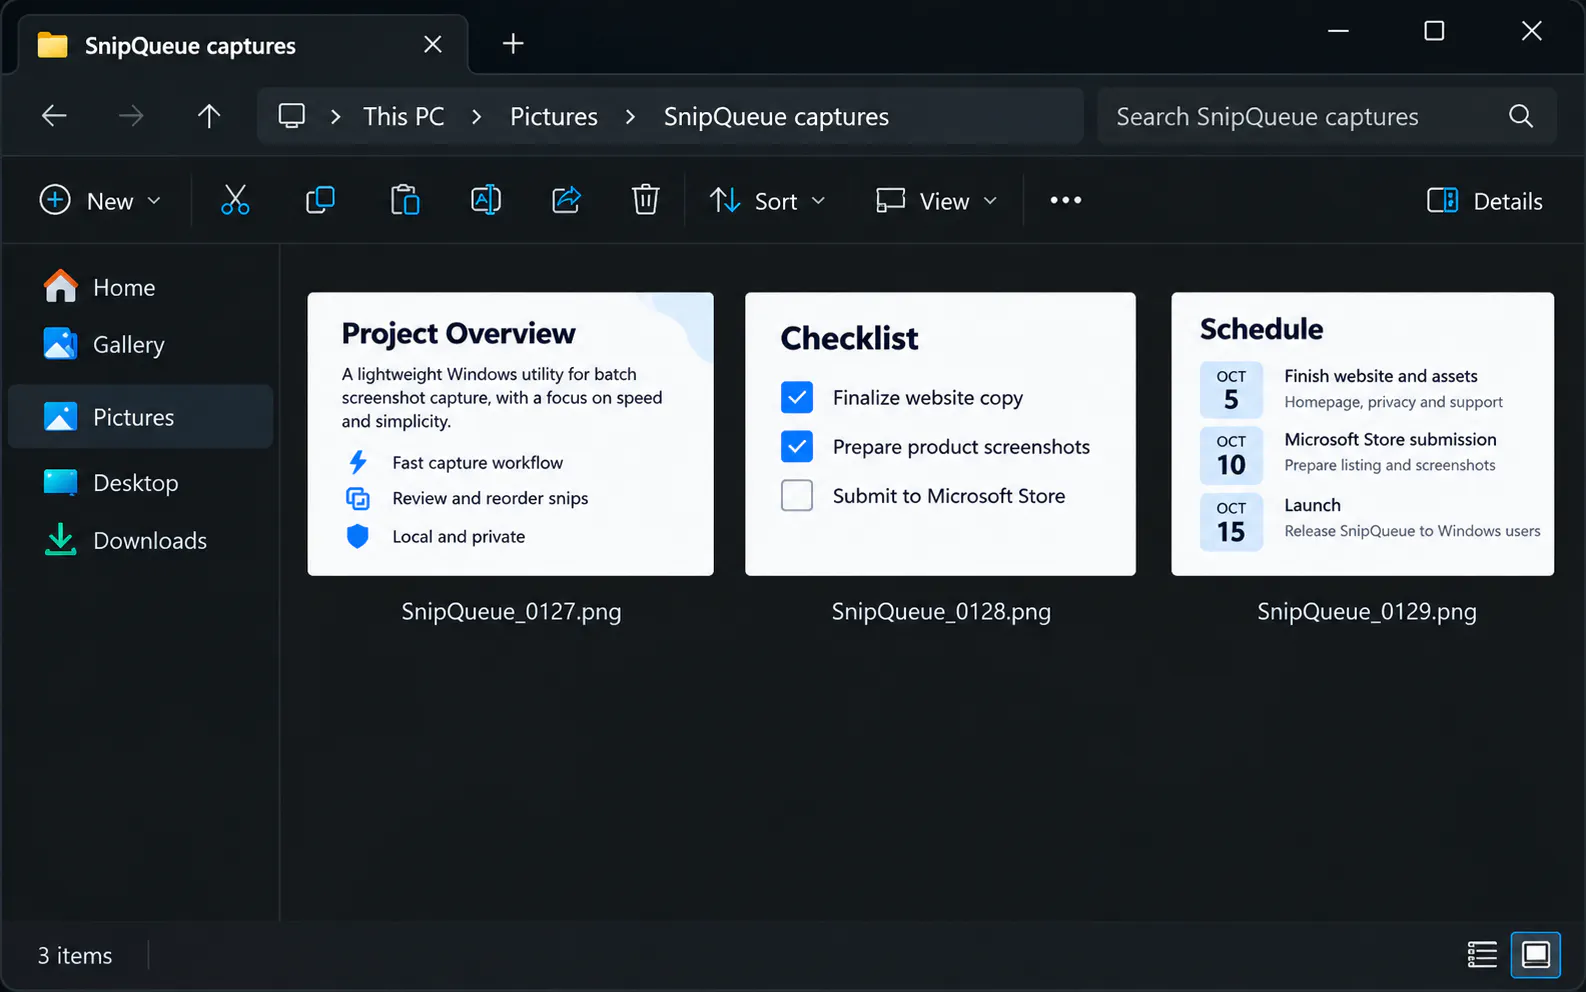Image resolution: width=1586 pixels, height=992 pixels.
Task: Expand chevron after Pictures breadcrumb
Action: (630, 117)
